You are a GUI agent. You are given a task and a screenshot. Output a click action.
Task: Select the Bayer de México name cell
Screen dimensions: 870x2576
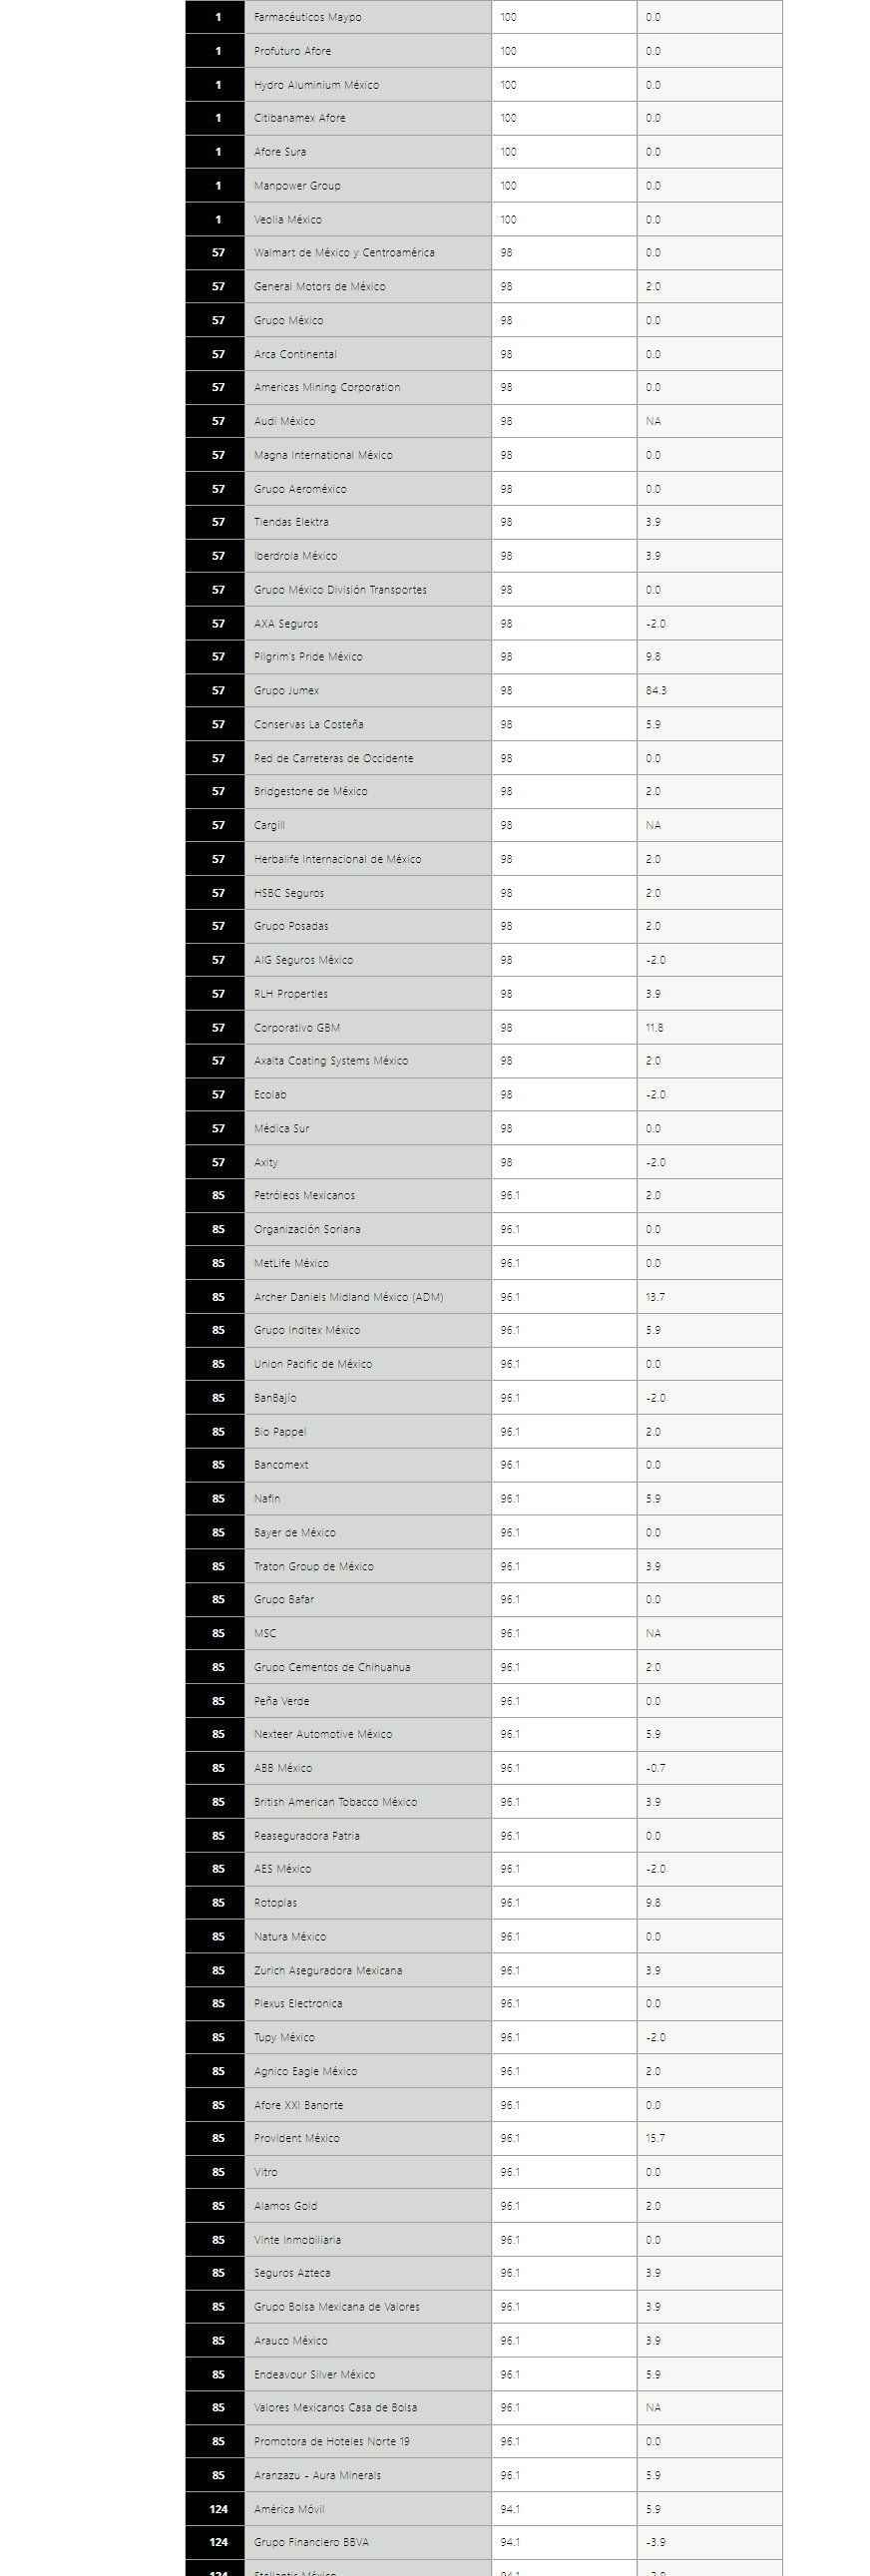pos(368,1532)
